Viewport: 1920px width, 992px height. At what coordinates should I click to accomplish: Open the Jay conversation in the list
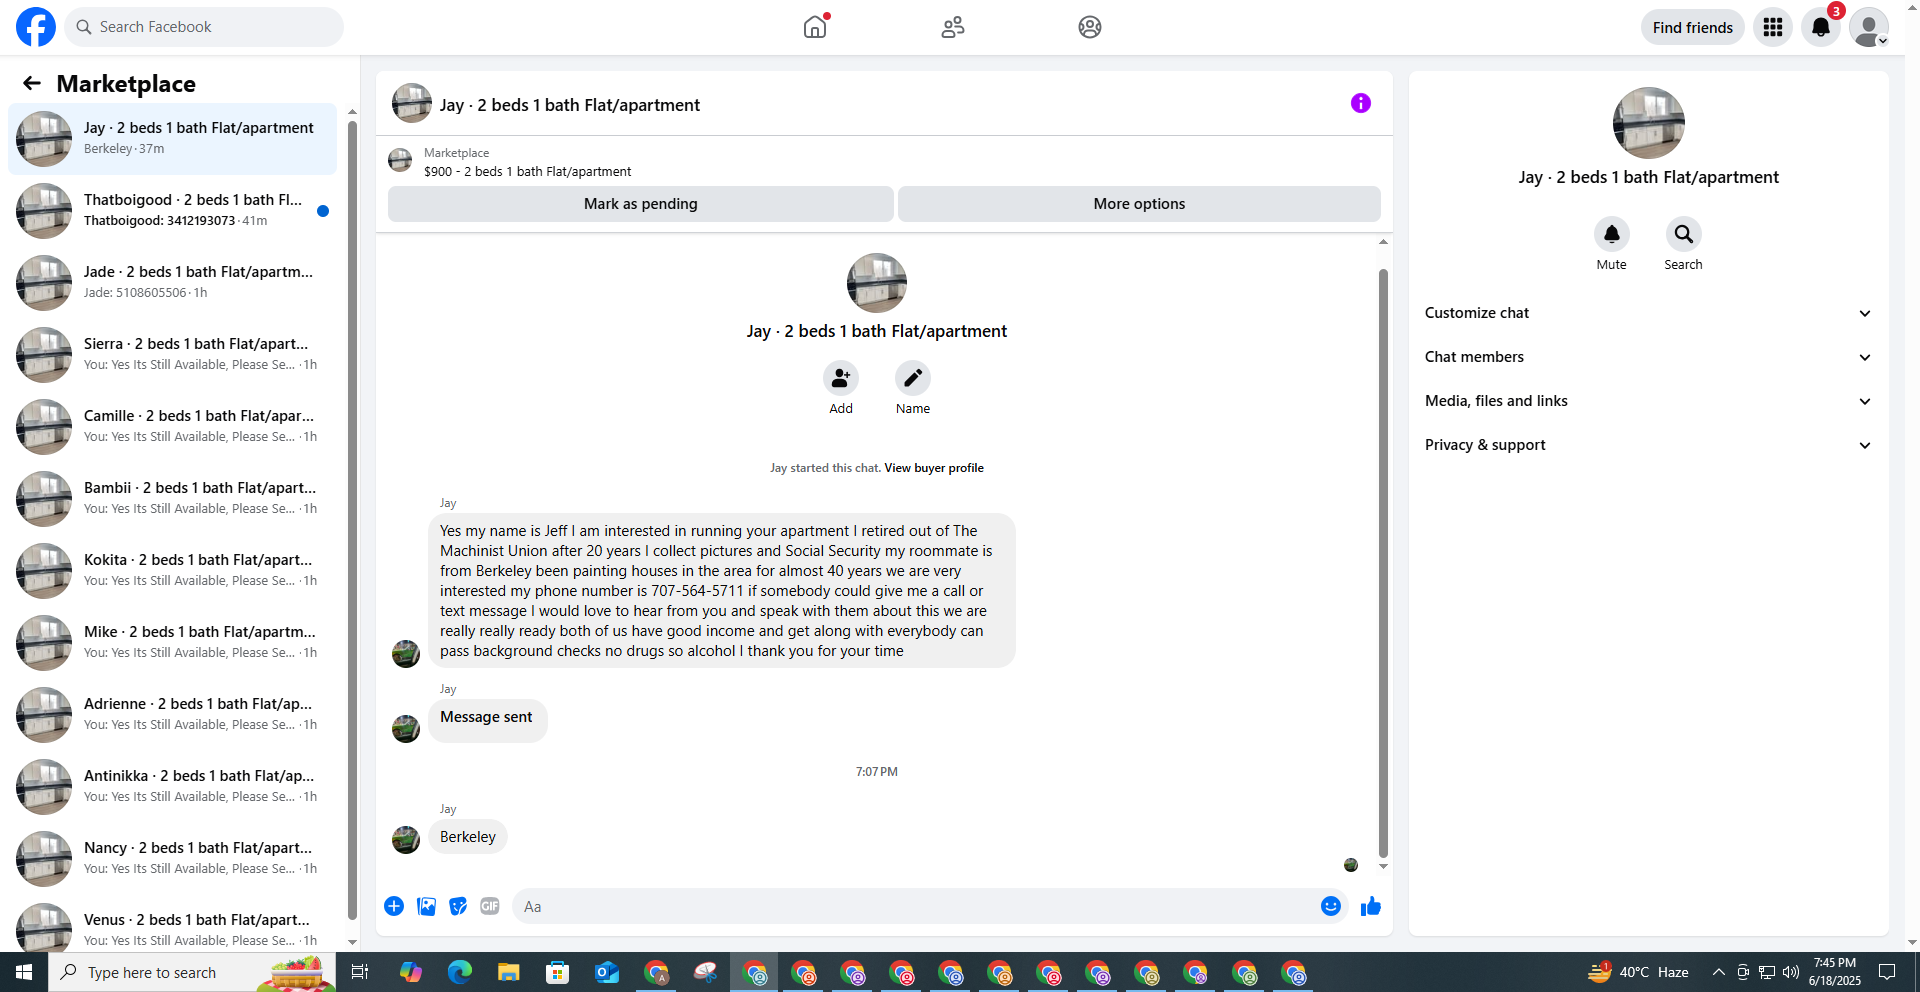tap(172, 139)
